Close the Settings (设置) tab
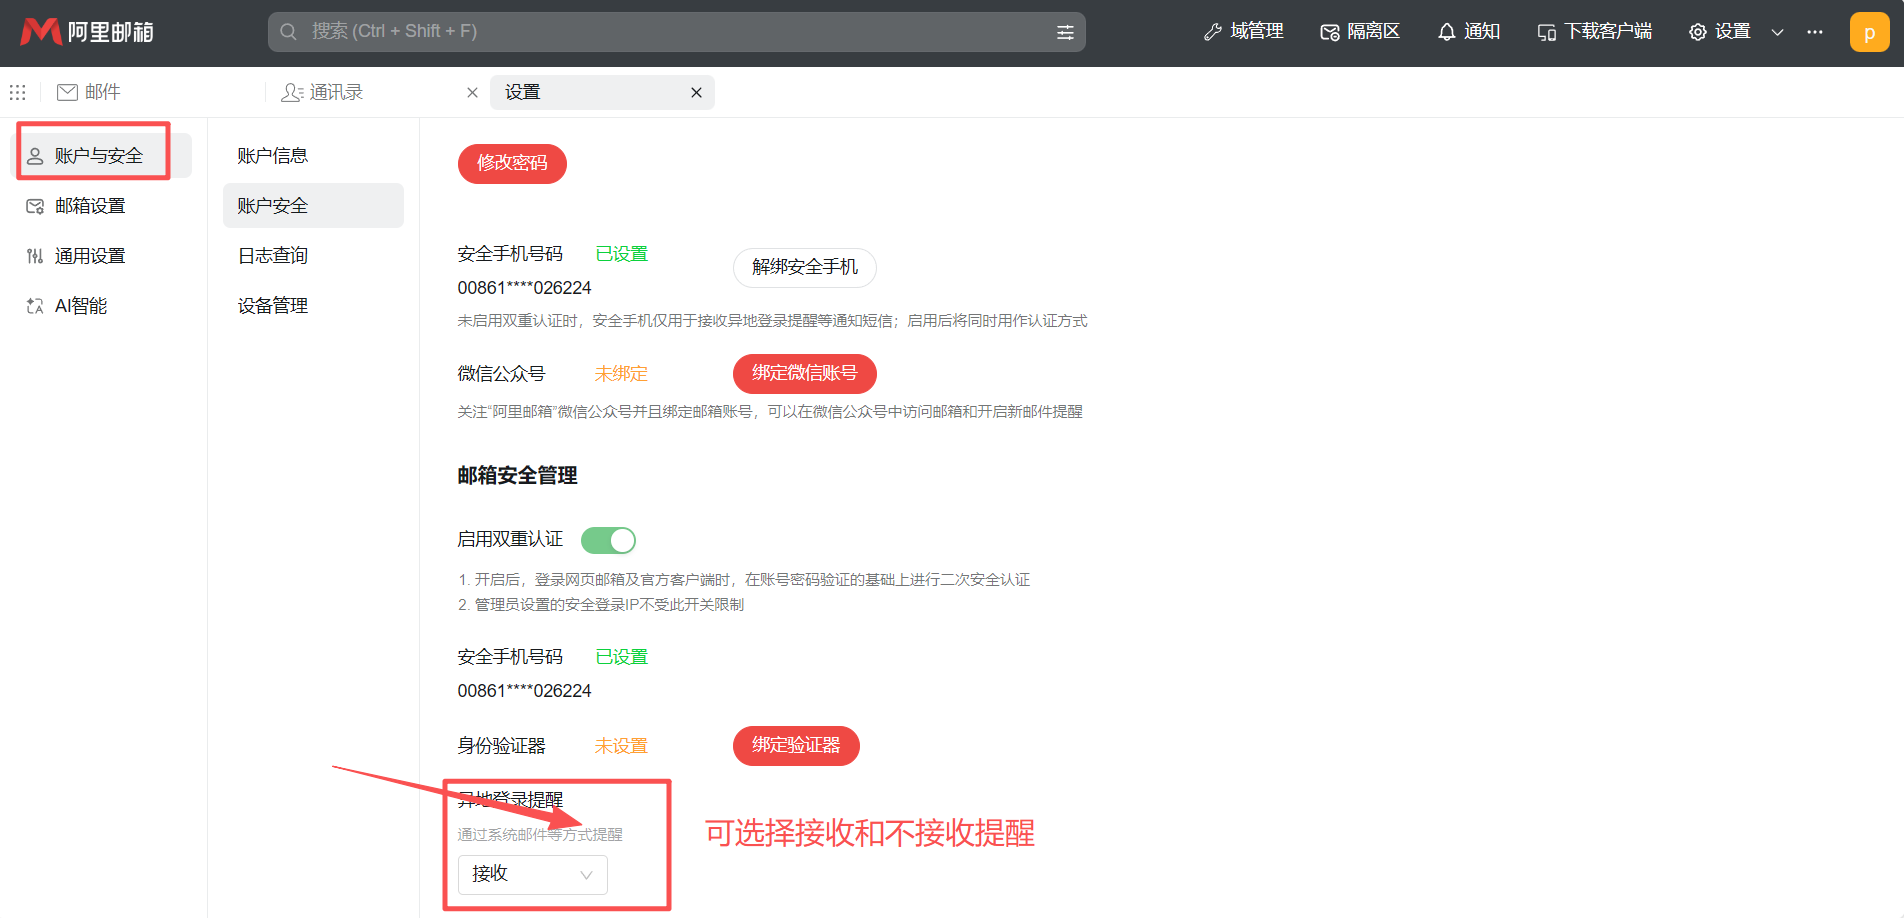This screenshot has width=1904, height=918. [696, 92]
